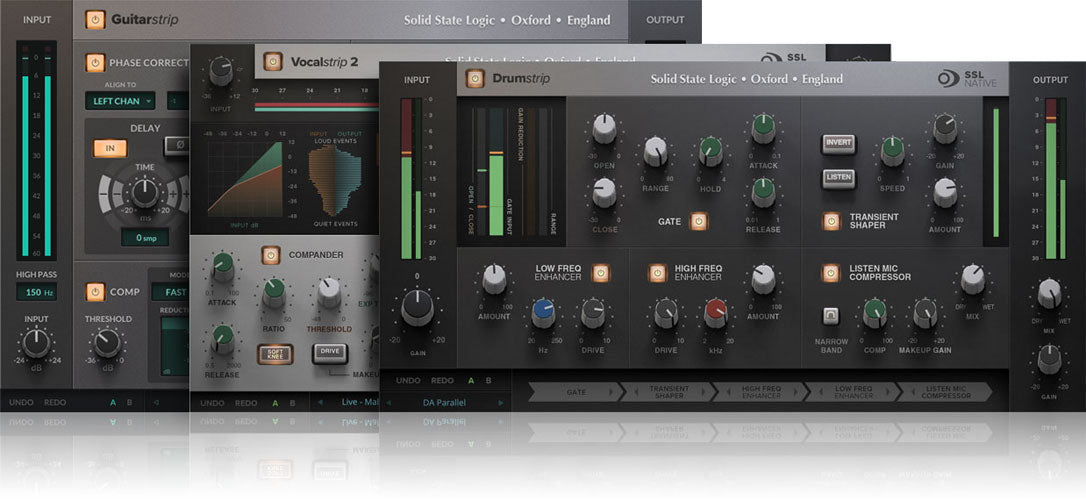The width and height of the screenshot is (1086, 500).
Task: Click Drumstrip previous preset arrow
Action: (389, 402)
